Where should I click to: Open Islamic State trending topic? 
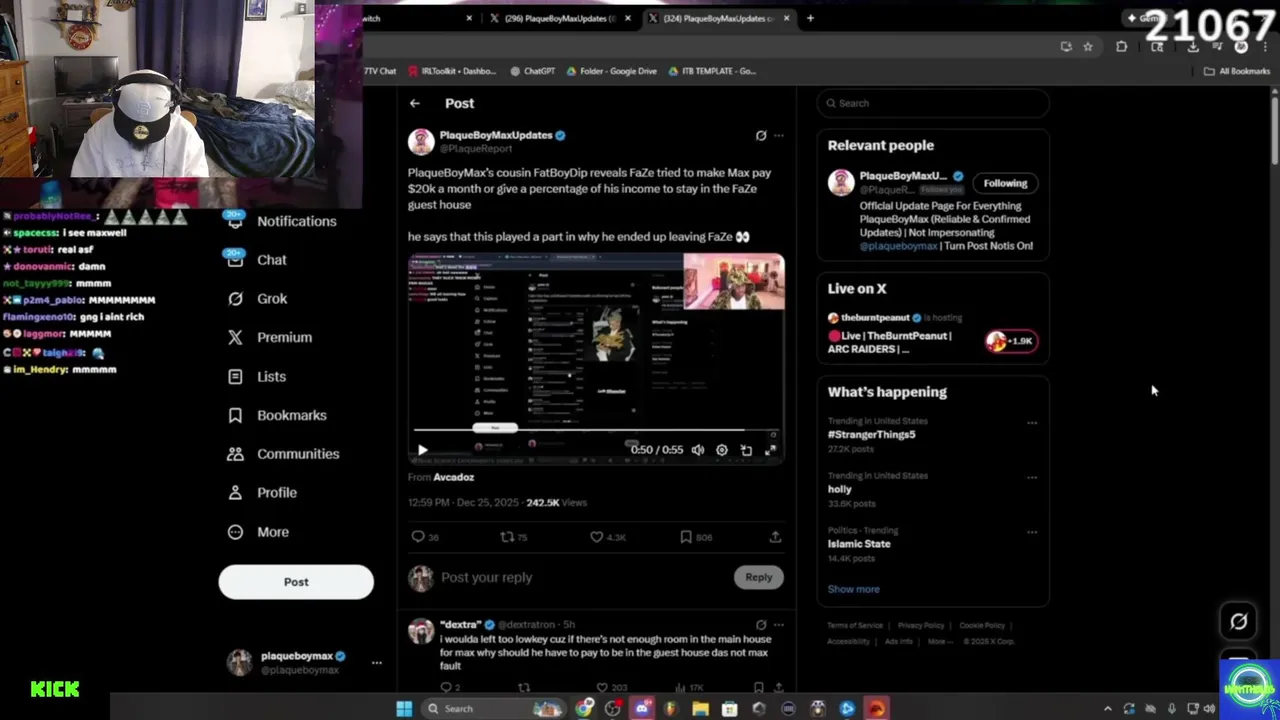[859, 544]
